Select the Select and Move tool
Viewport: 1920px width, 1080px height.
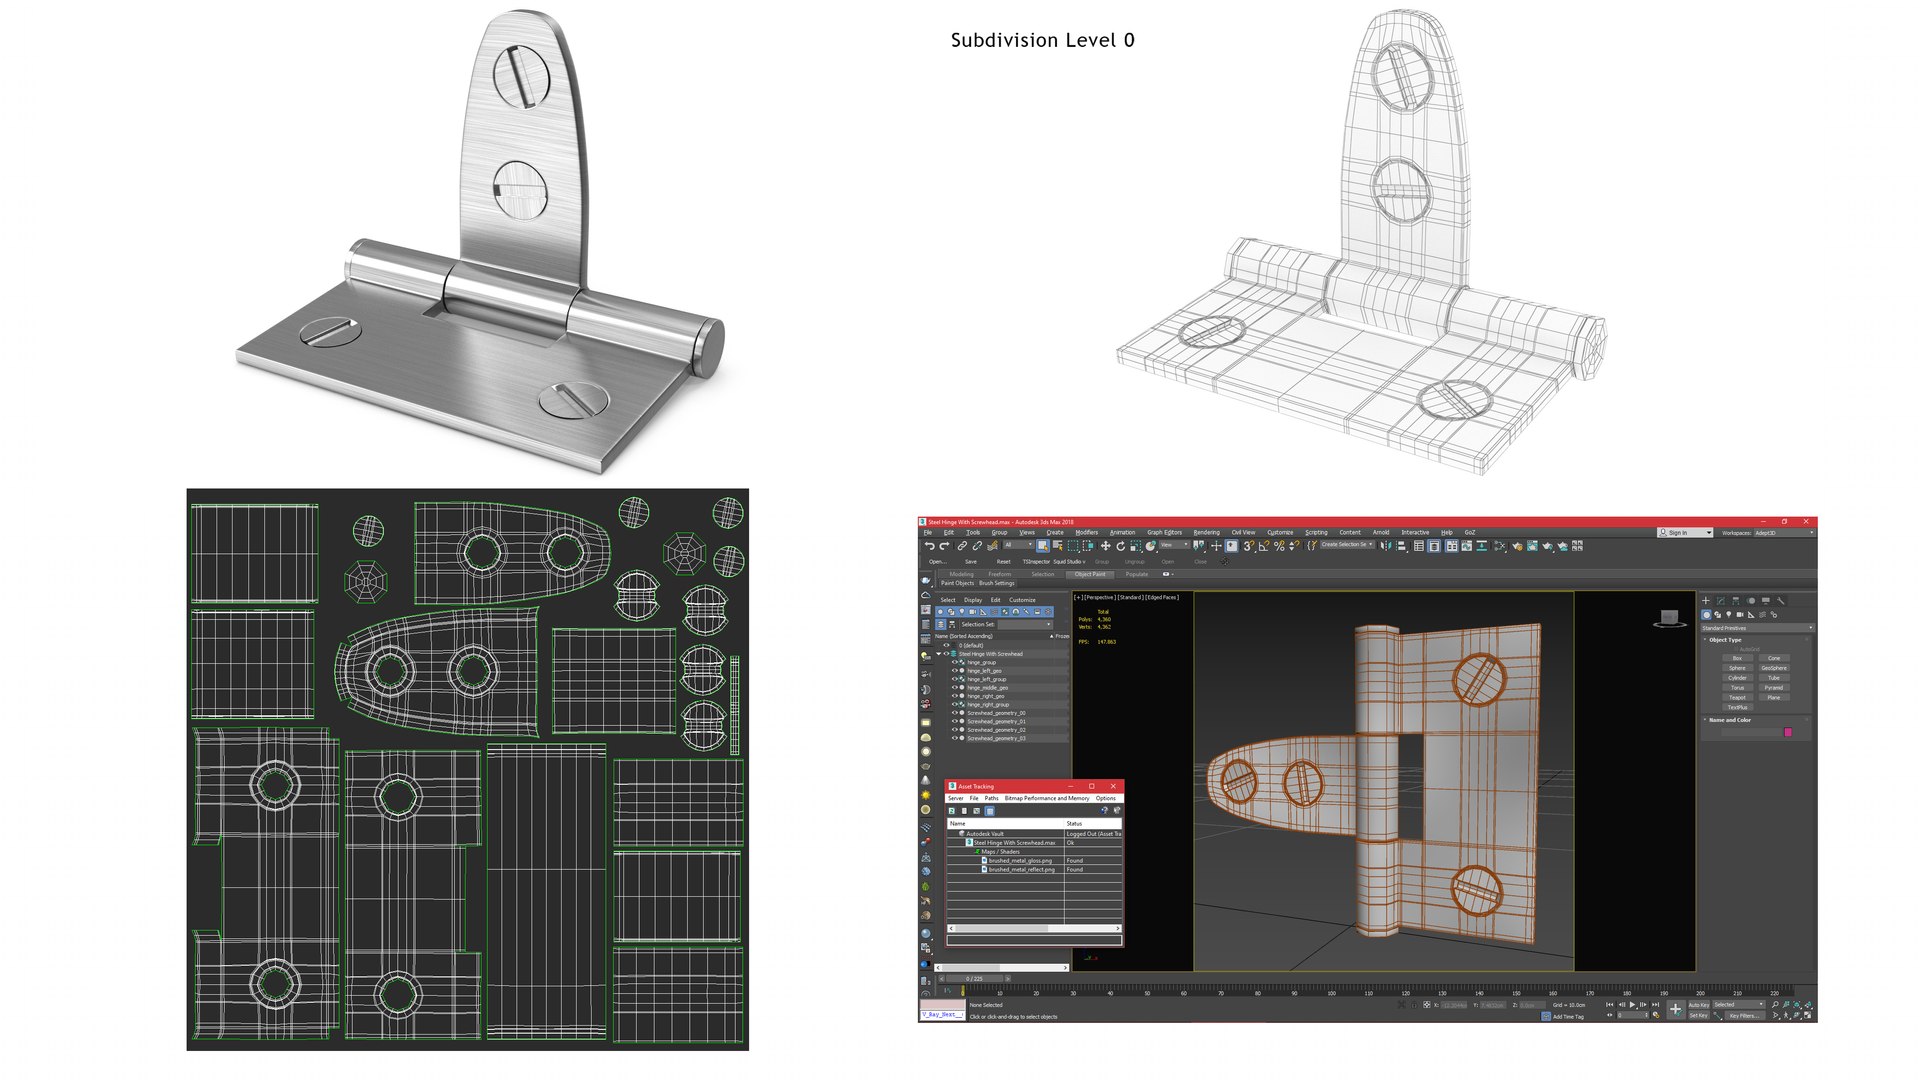tap(1105, 546)
